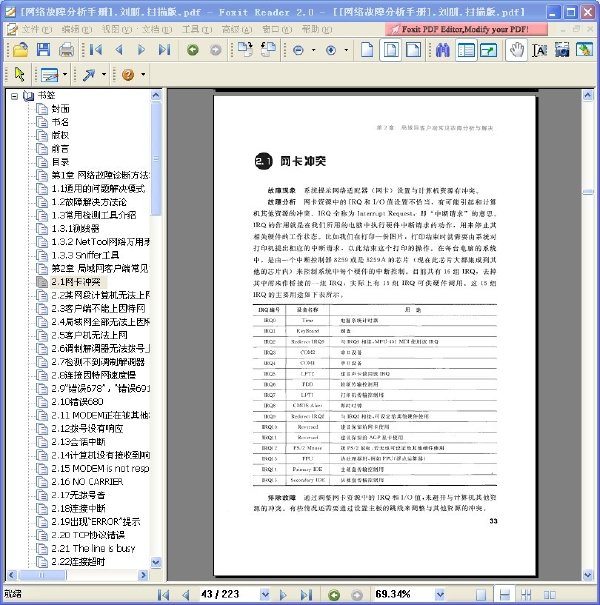Set actual size page view
600x605 pixels.
[367, 50]
